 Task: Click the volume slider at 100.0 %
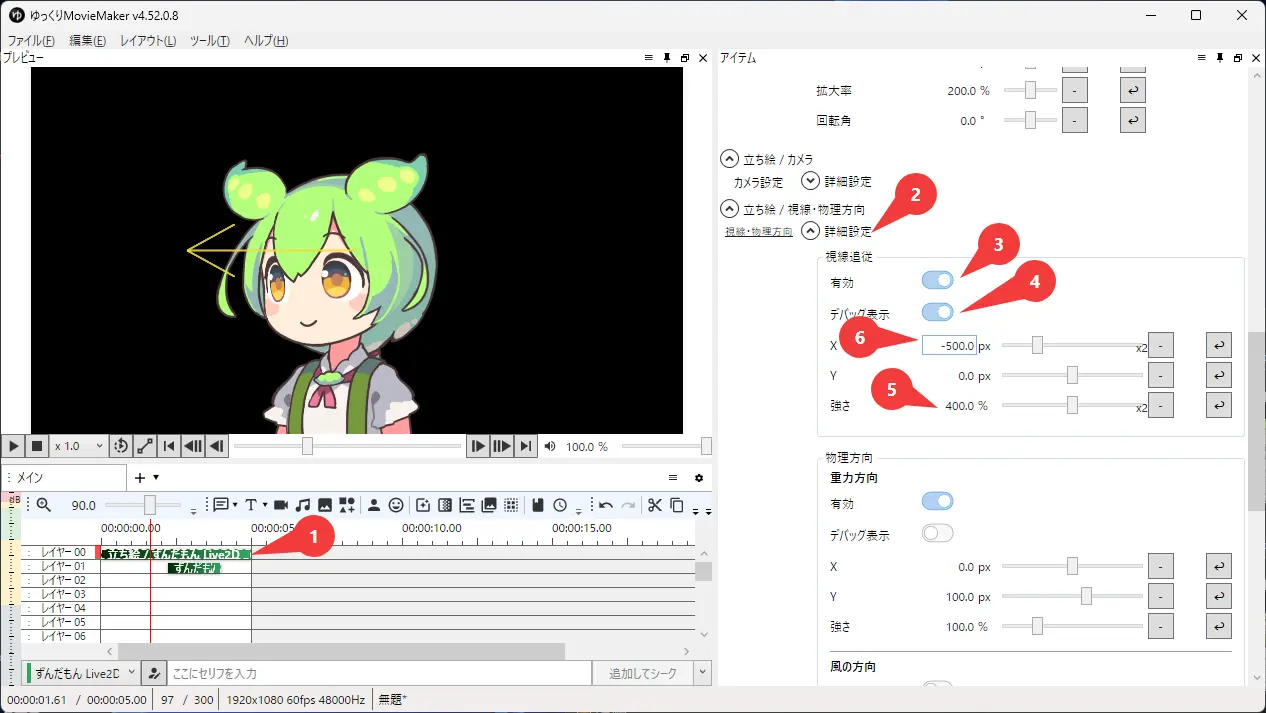665,446
